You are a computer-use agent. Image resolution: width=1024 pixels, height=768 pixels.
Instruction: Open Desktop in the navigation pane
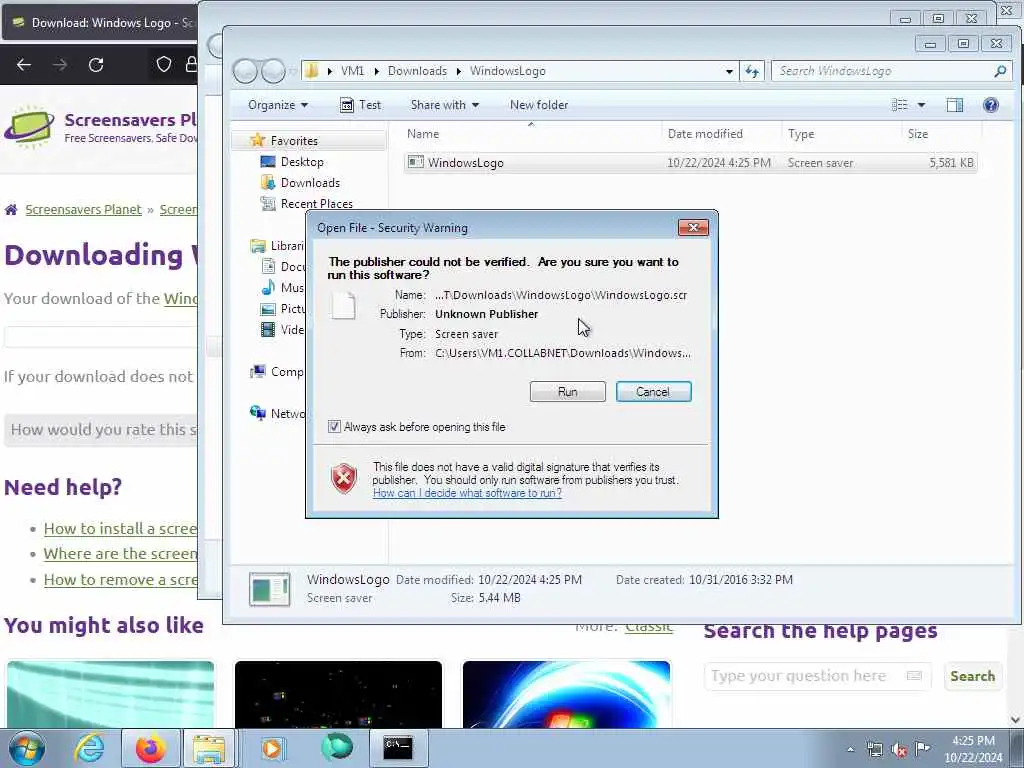coord(302,162)
